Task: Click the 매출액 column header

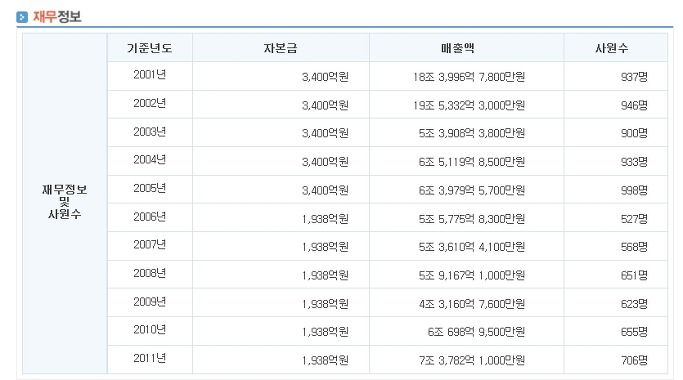Action: (x=457, y=48)
